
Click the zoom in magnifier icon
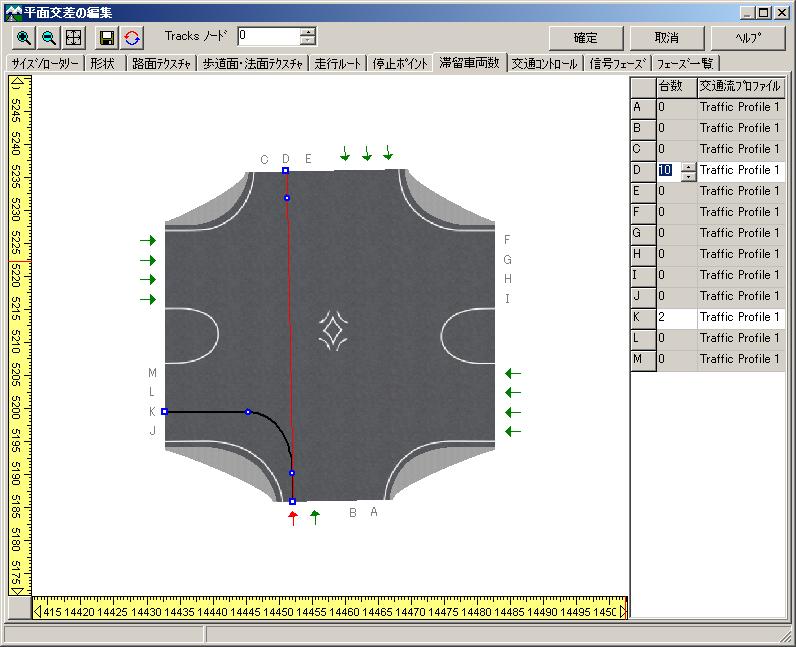[x=23, y=38]
